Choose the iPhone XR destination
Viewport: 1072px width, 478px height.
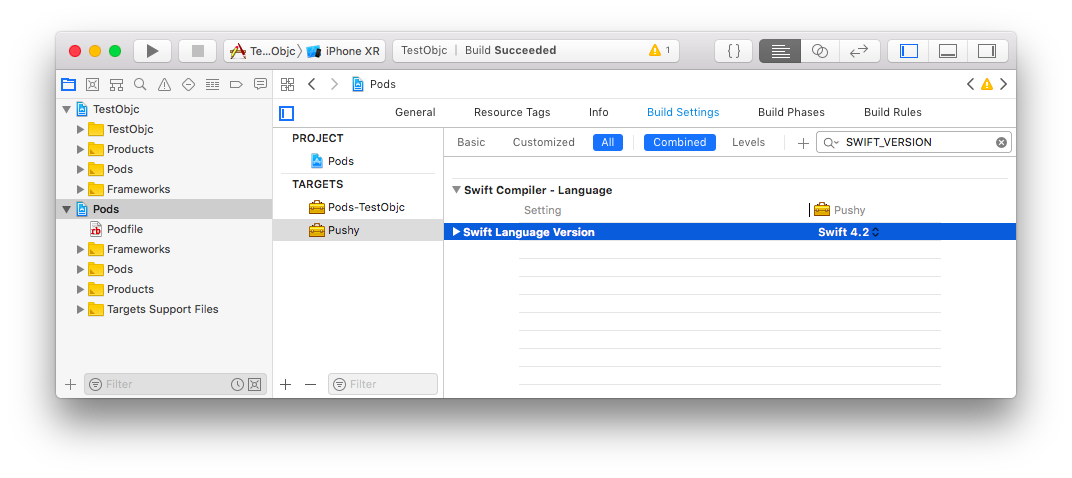pyautogui.click(x=343, y=51)
